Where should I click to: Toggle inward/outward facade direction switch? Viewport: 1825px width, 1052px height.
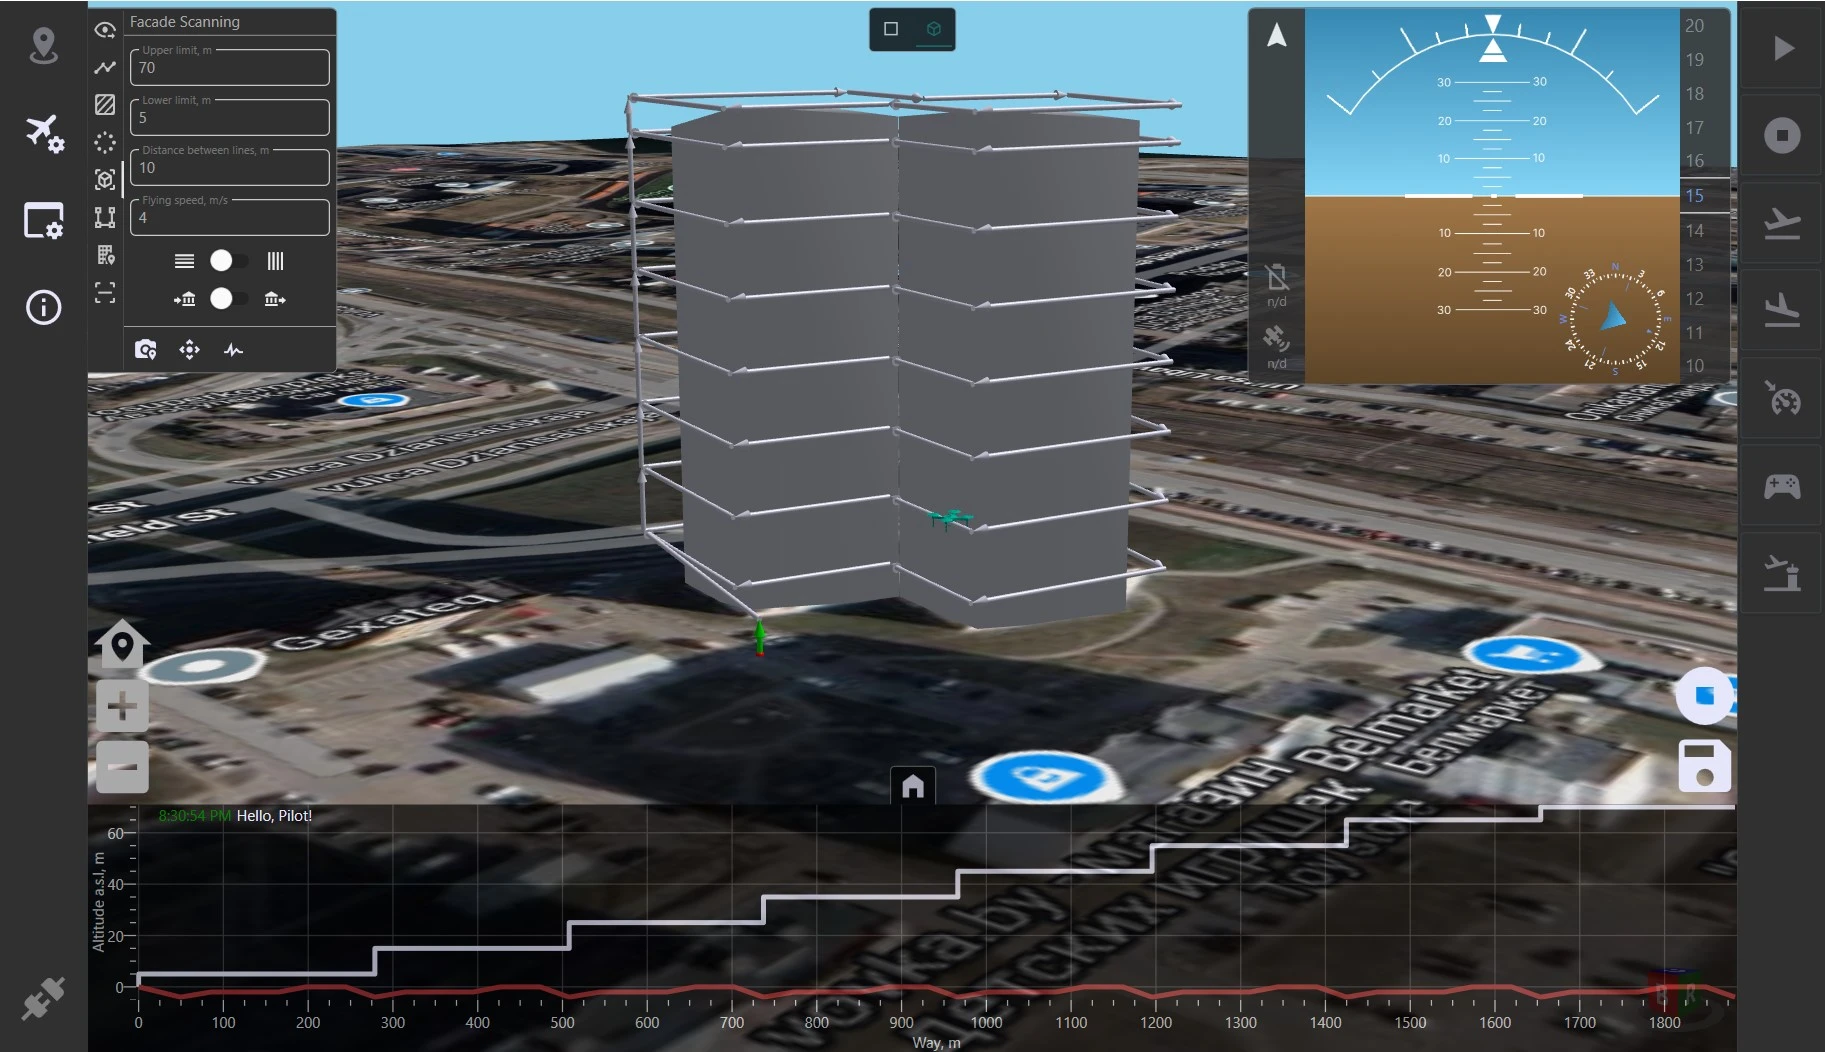229,298
